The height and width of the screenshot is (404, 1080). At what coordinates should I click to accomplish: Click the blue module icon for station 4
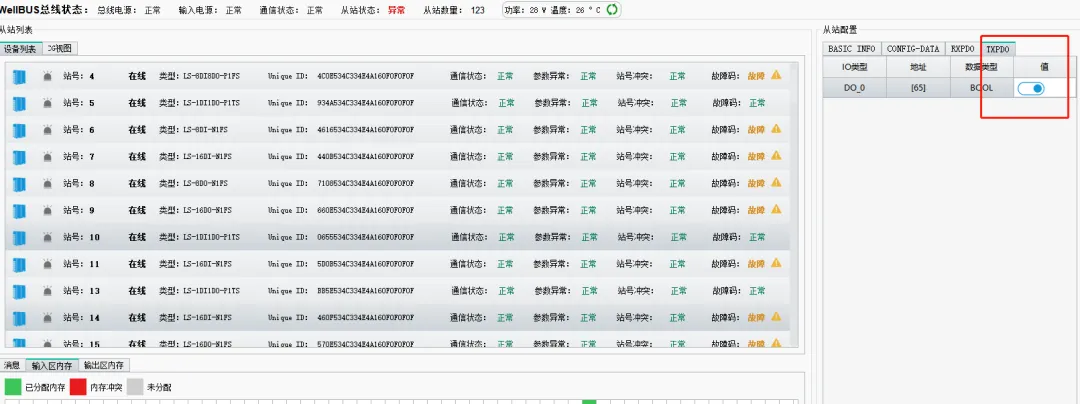click(x=18, y=76)
